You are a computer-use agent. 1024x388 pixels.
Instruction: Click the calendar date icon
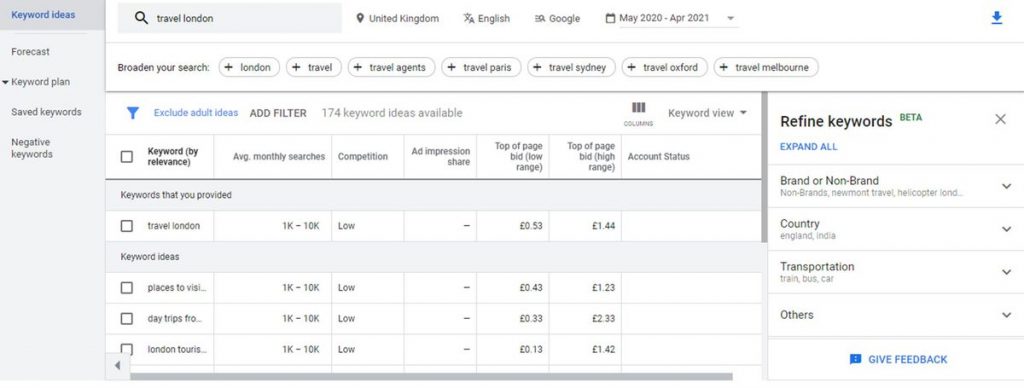coord(610,18)
